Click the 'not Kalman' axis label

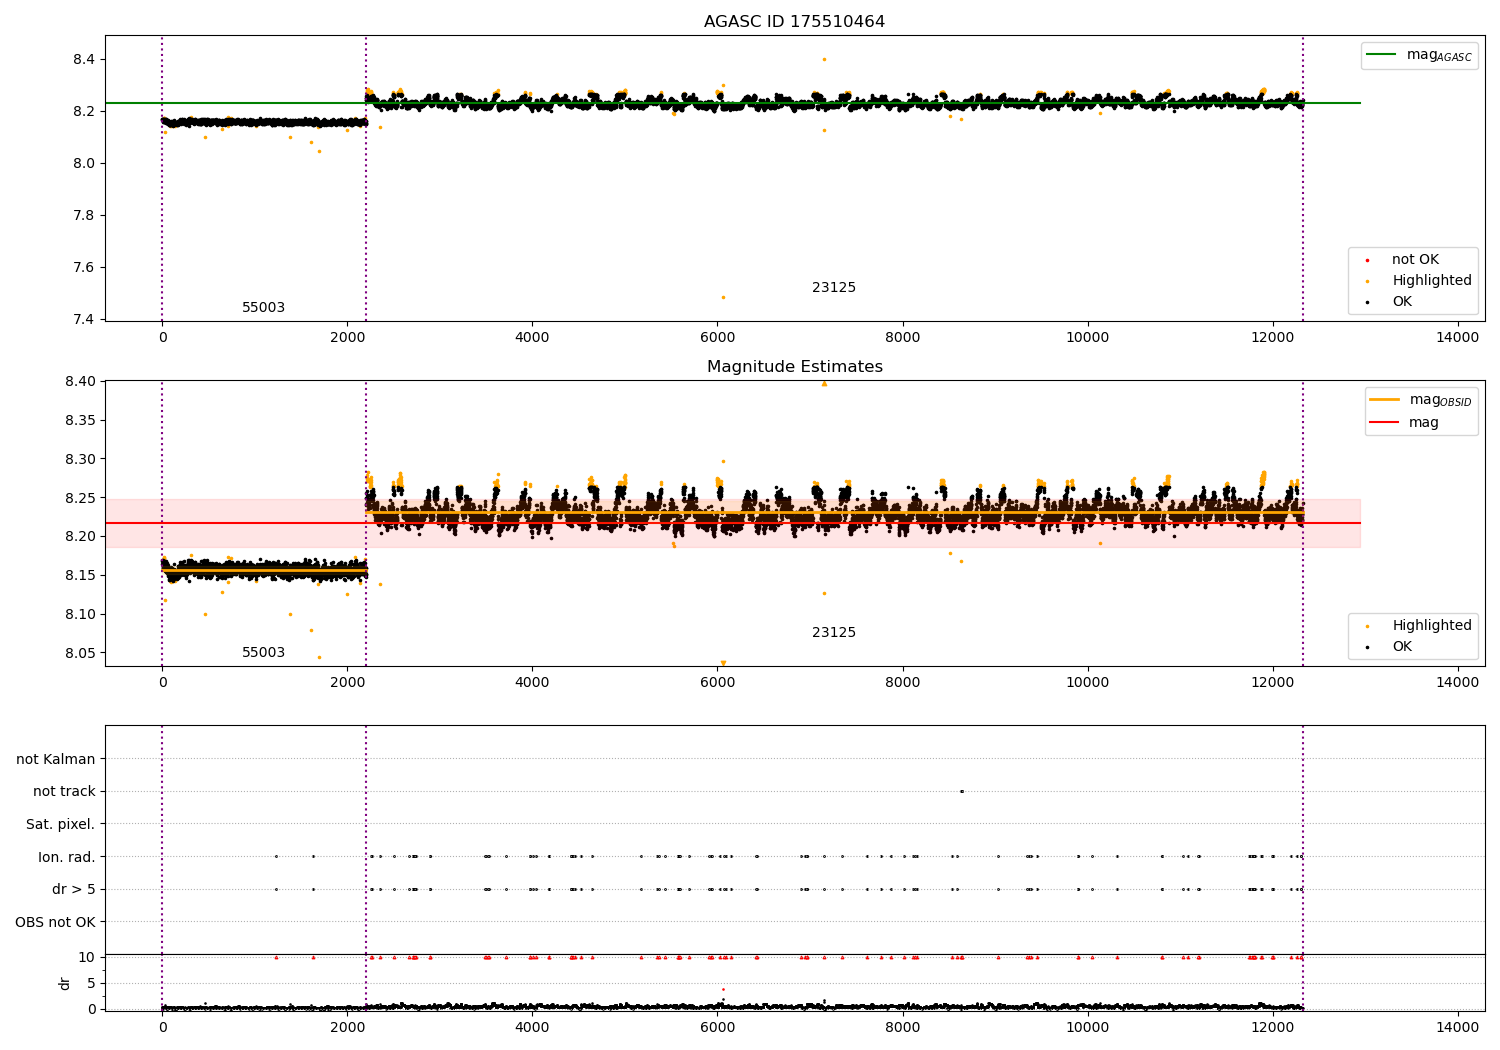click(56, 760)
